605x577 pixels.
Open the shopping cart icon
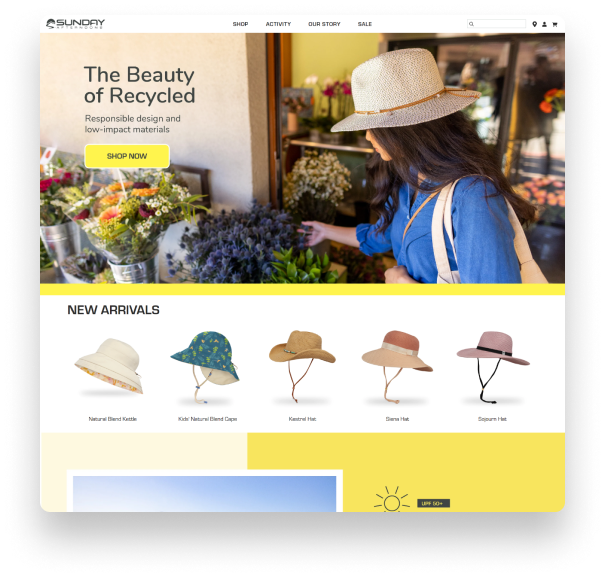point(555,24)
